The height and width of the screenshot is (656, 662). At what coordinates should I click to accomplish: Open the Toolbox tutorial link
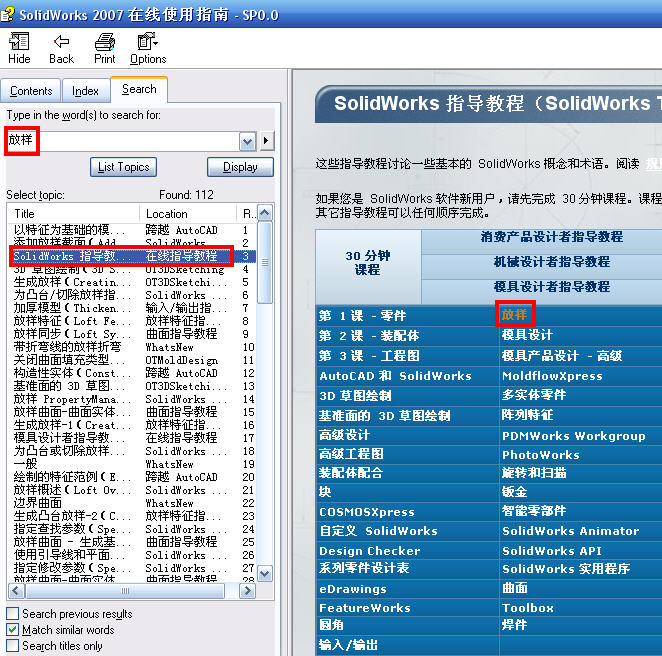point(527,608)
